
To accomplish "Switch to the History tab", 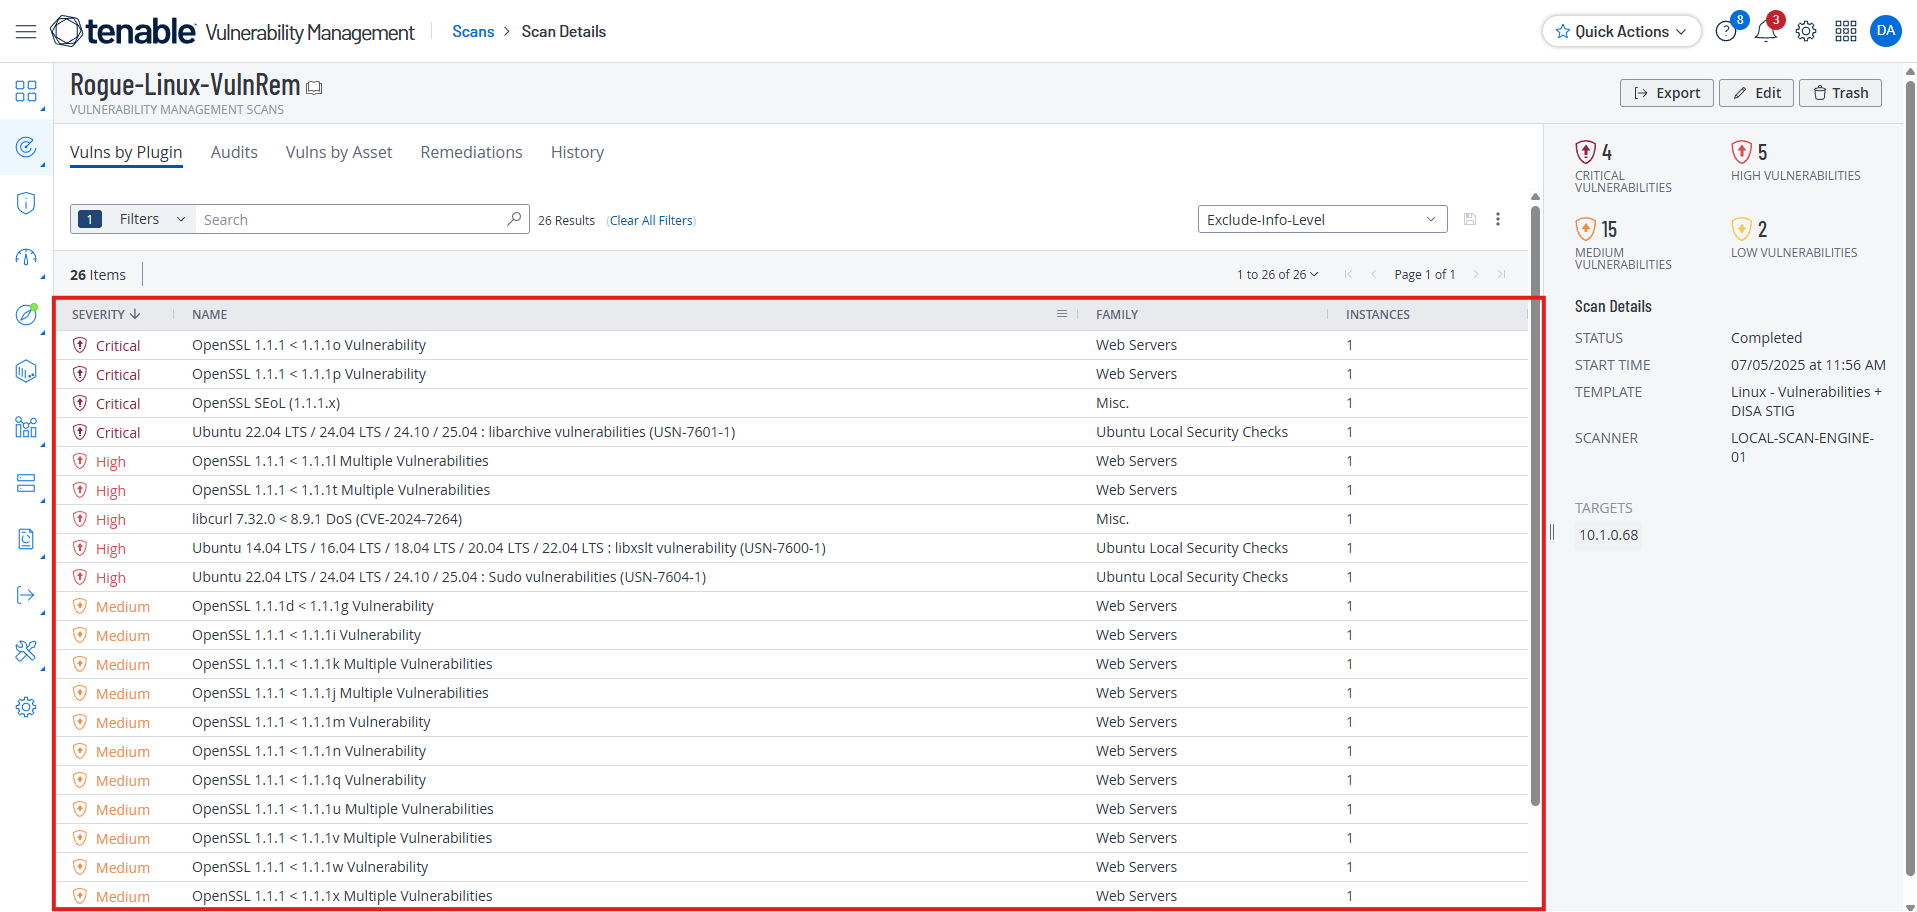I will 577,152.
